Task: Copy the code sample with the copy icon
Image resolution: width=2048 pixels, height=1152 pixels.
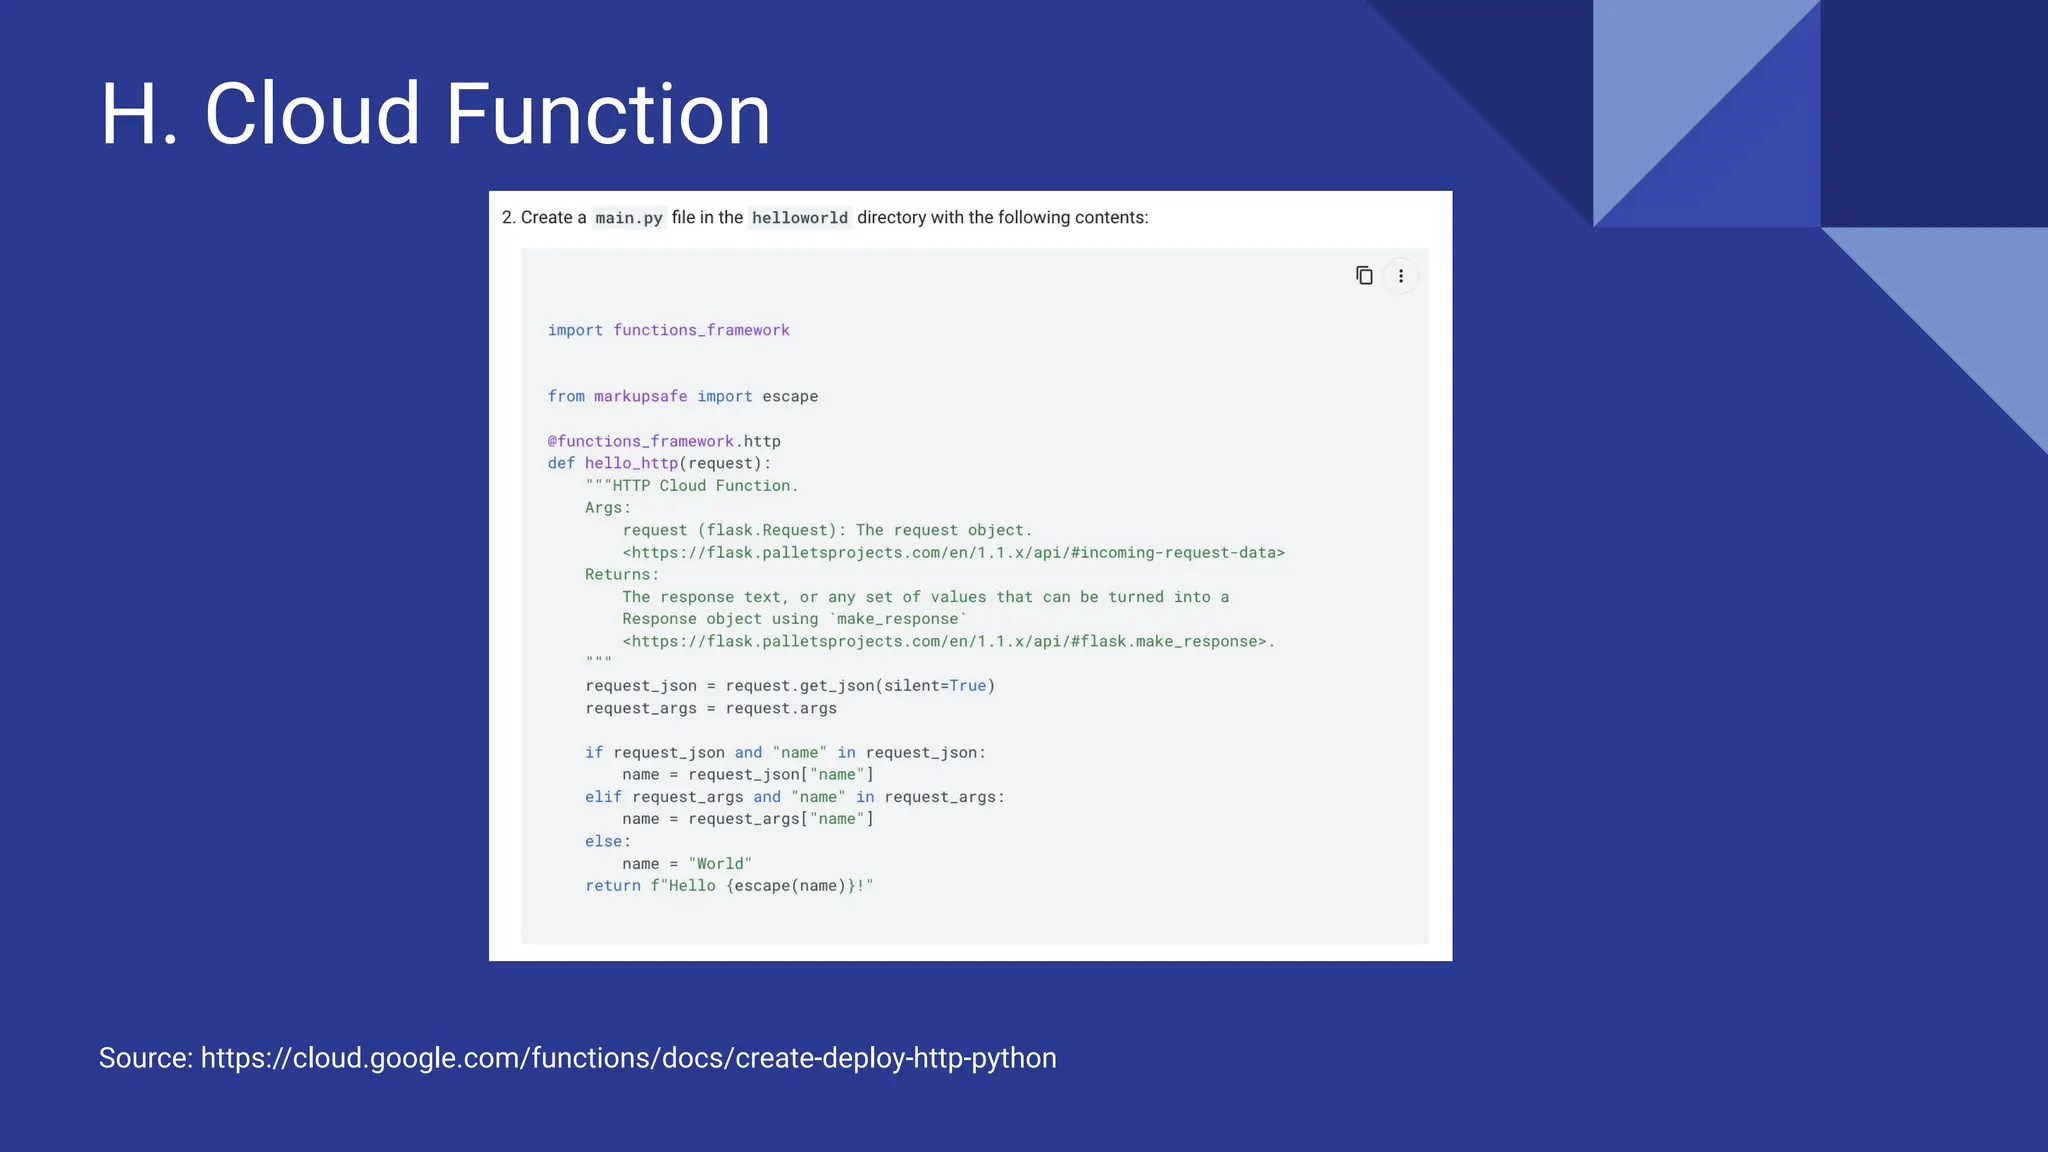Action: pos(1364,275)
